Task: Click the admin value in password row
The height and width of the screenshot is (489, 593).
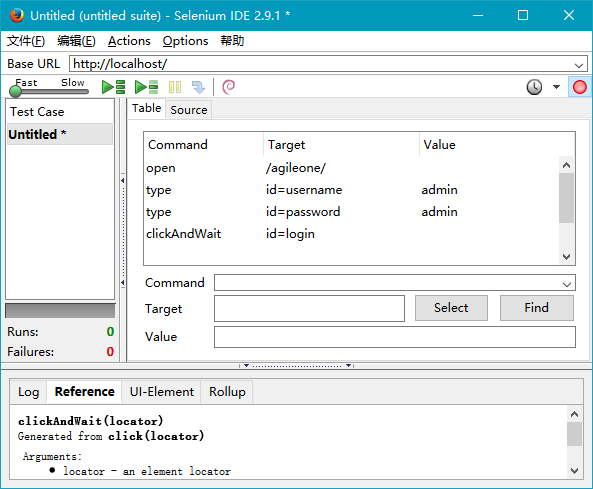Action: 439,212
